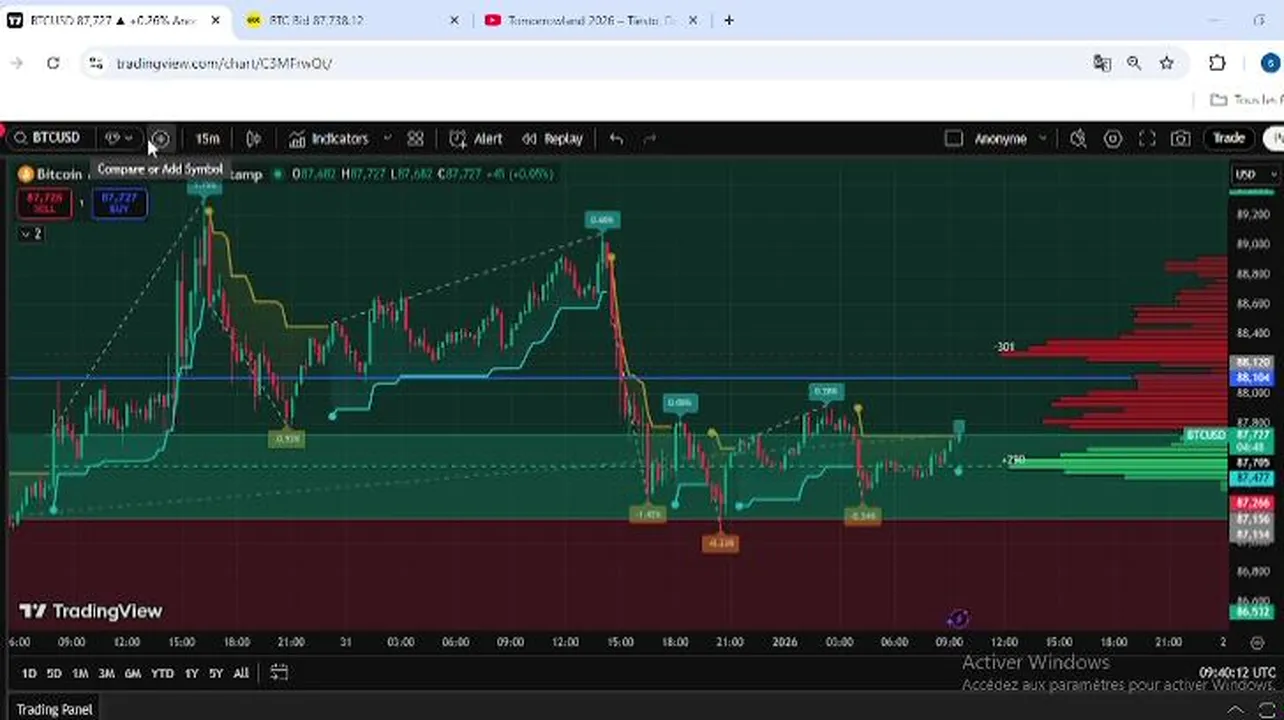Take a chart snapshot with camera icon
Screen dimensions: 1284x720
pyautogui.click(x=1181, y=139)
